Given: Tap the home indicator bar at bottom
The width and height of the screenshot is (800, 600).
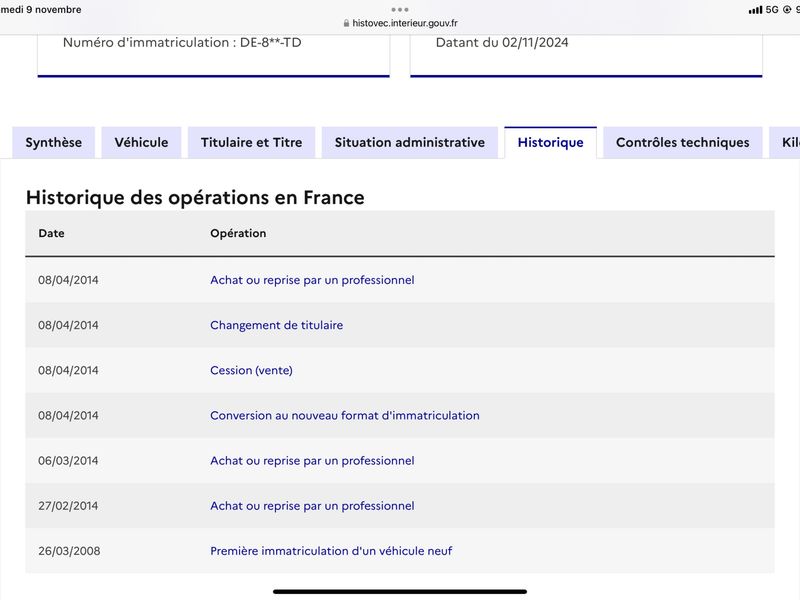Looking at the screenshot, I should [400, 592].
